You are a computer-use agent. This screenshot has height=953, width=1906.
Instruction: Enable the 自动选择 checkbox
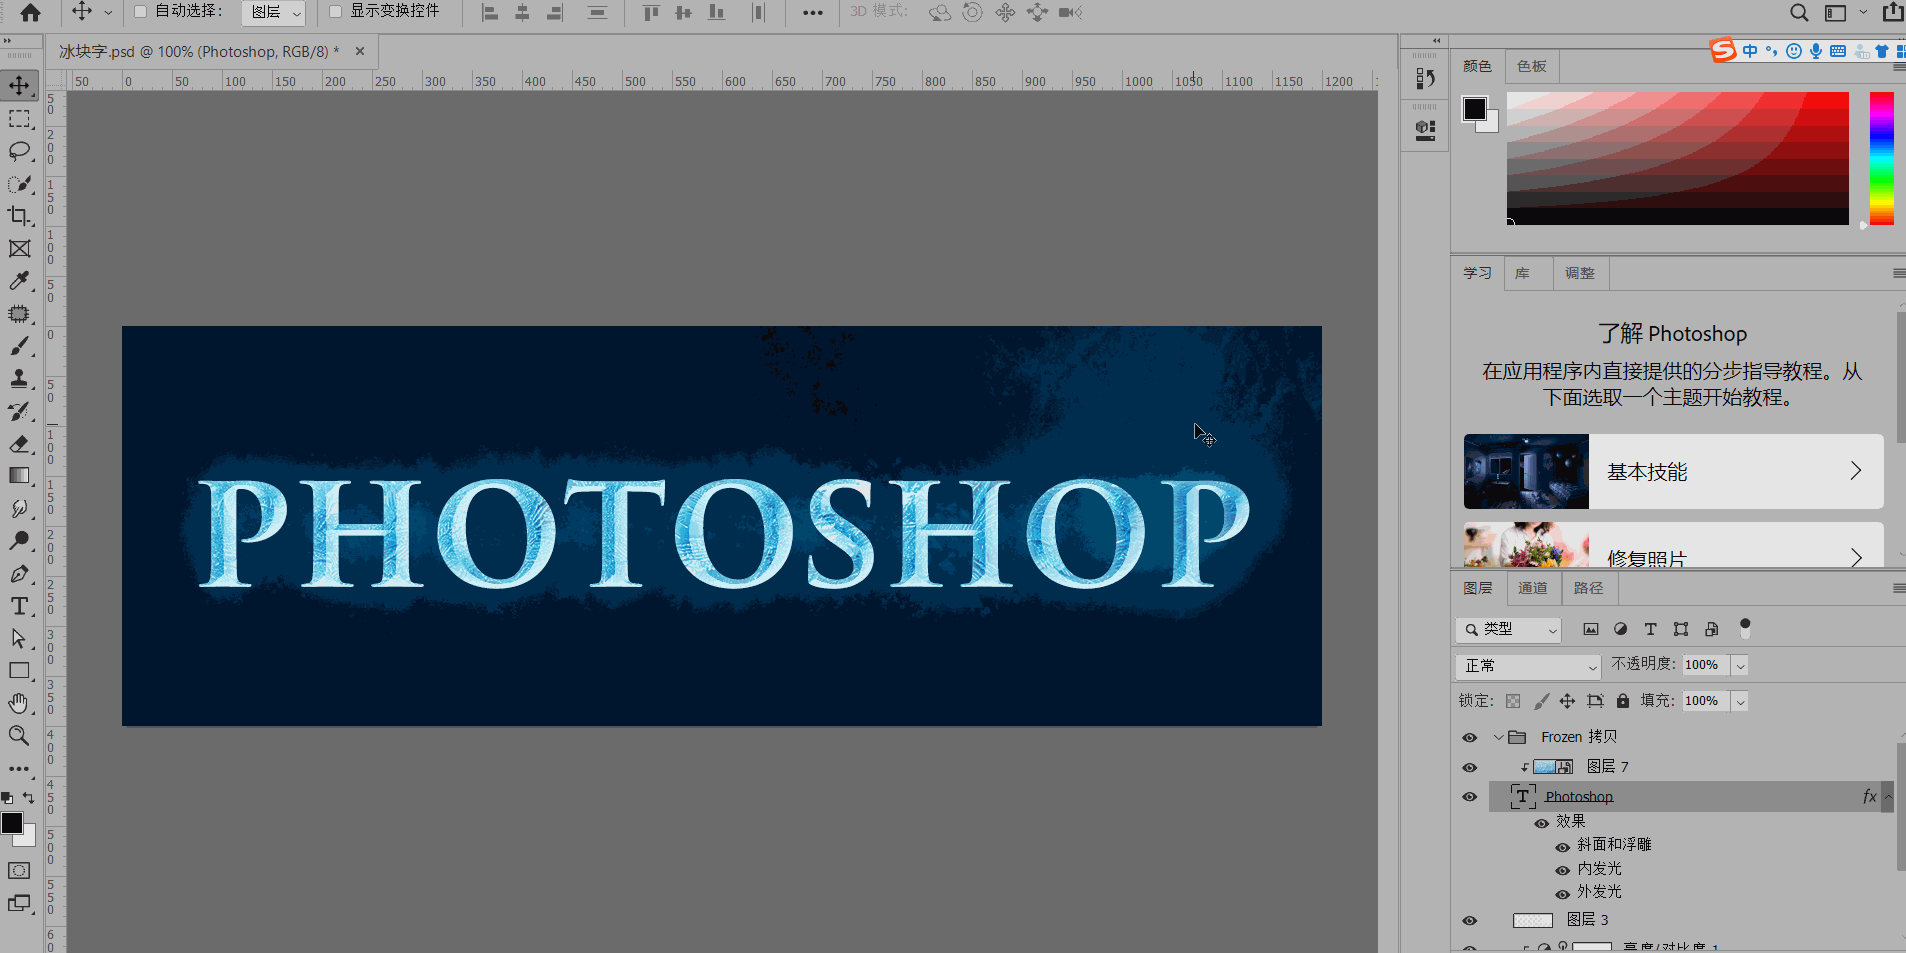click(140, 12)
